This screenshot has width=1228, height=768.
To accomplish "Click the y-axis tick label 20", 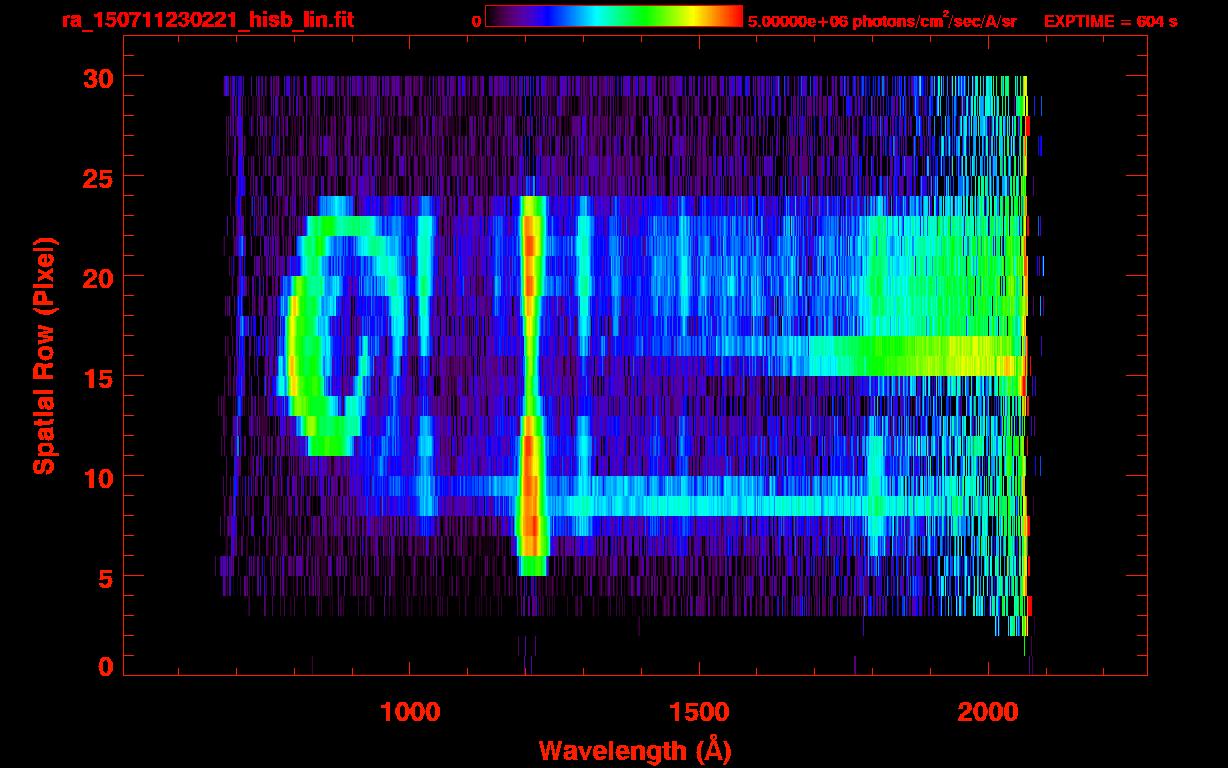I will tap(98, 277).
